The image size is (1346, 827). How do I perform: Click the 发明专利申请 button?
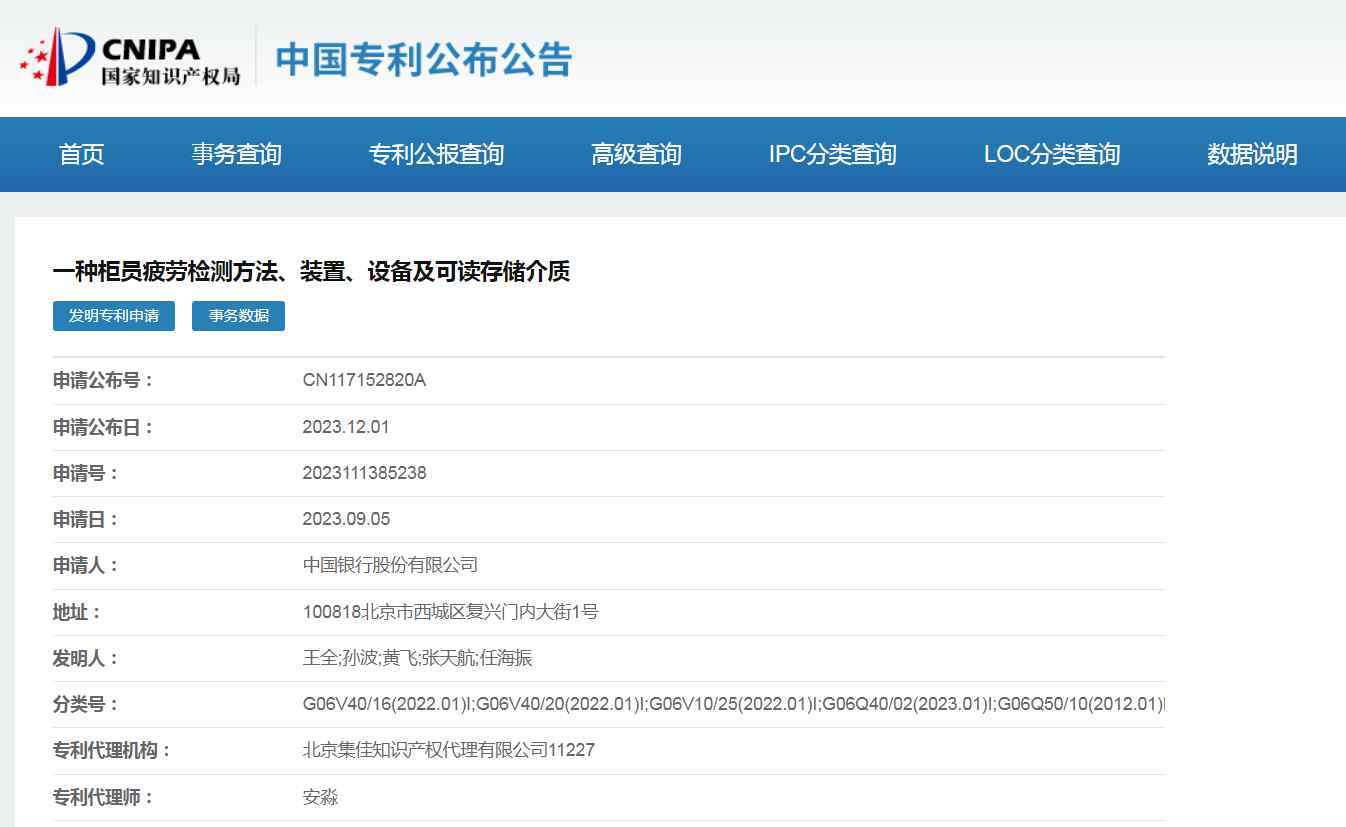click(x=114, y=316)
